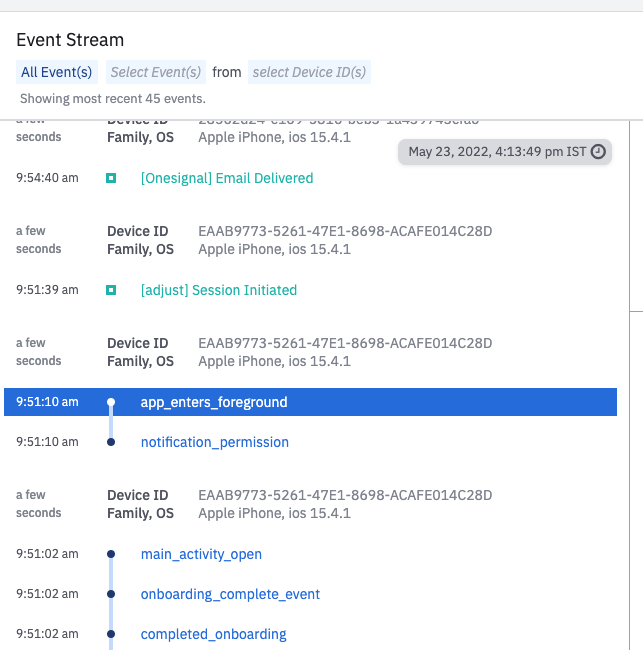Open the completed_onboarding event
Image resolution: width=643 pixels, height=650 pixels.
[x=213, y=634]
